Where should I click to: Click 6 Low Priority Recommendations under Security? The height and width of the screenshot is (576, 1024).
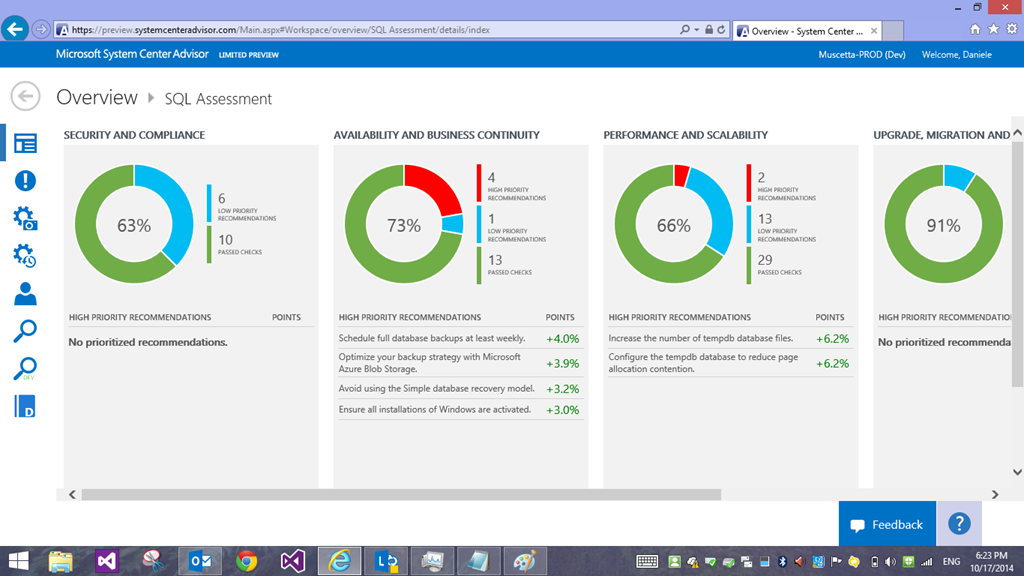pyautogui.click(x=242, y=205)
